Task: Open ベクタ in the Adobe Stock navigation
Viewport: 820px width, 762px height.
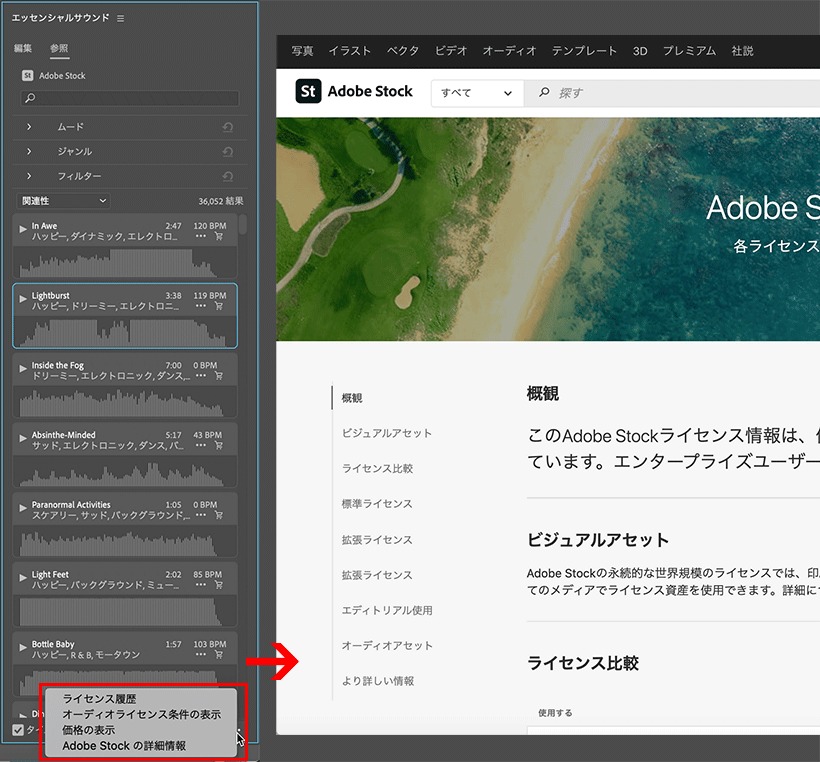Action: tap(403, 51)
